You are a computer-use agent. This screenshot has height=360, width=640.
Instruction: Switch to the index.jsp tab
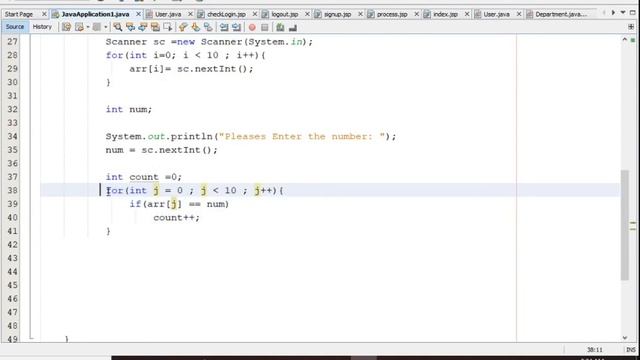click(445, 14)
